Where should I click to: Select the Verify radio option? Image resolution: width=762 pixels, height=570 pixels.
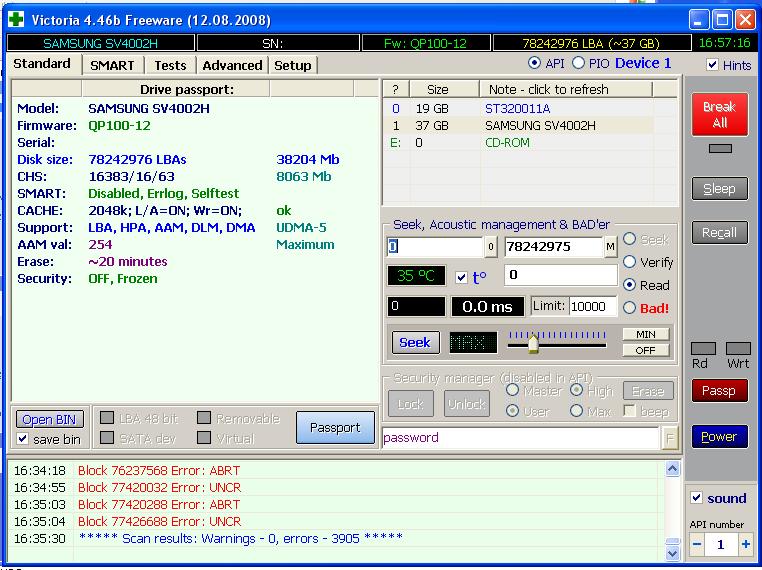pos(629,262)
